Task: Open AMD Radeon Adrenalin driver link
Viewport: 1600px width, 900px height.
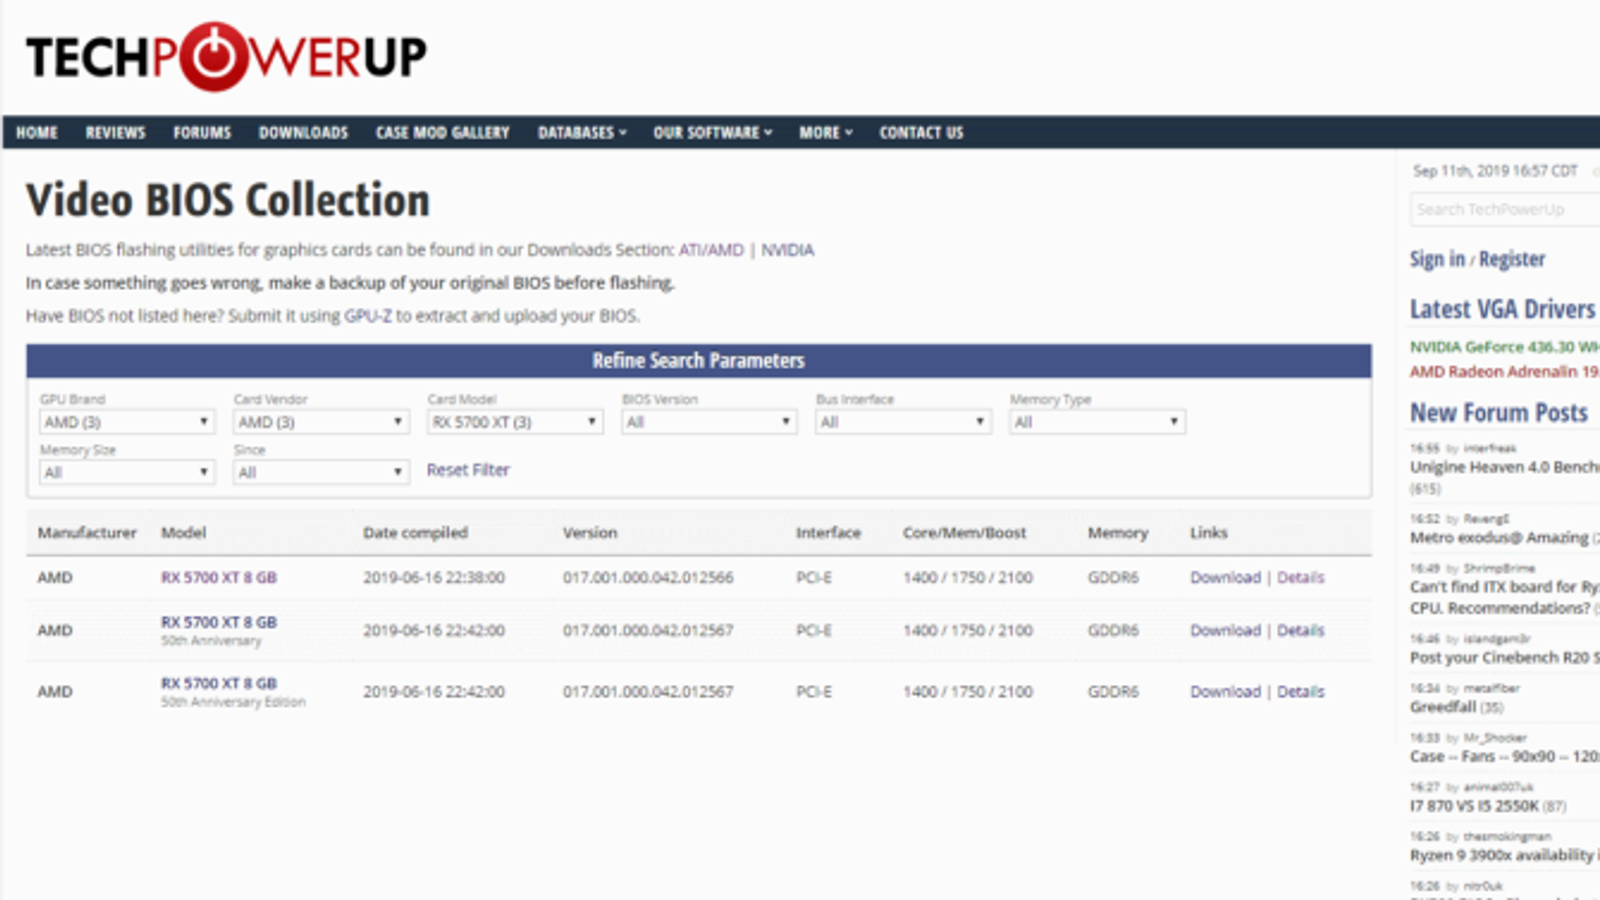Action: pos(1504,372)
